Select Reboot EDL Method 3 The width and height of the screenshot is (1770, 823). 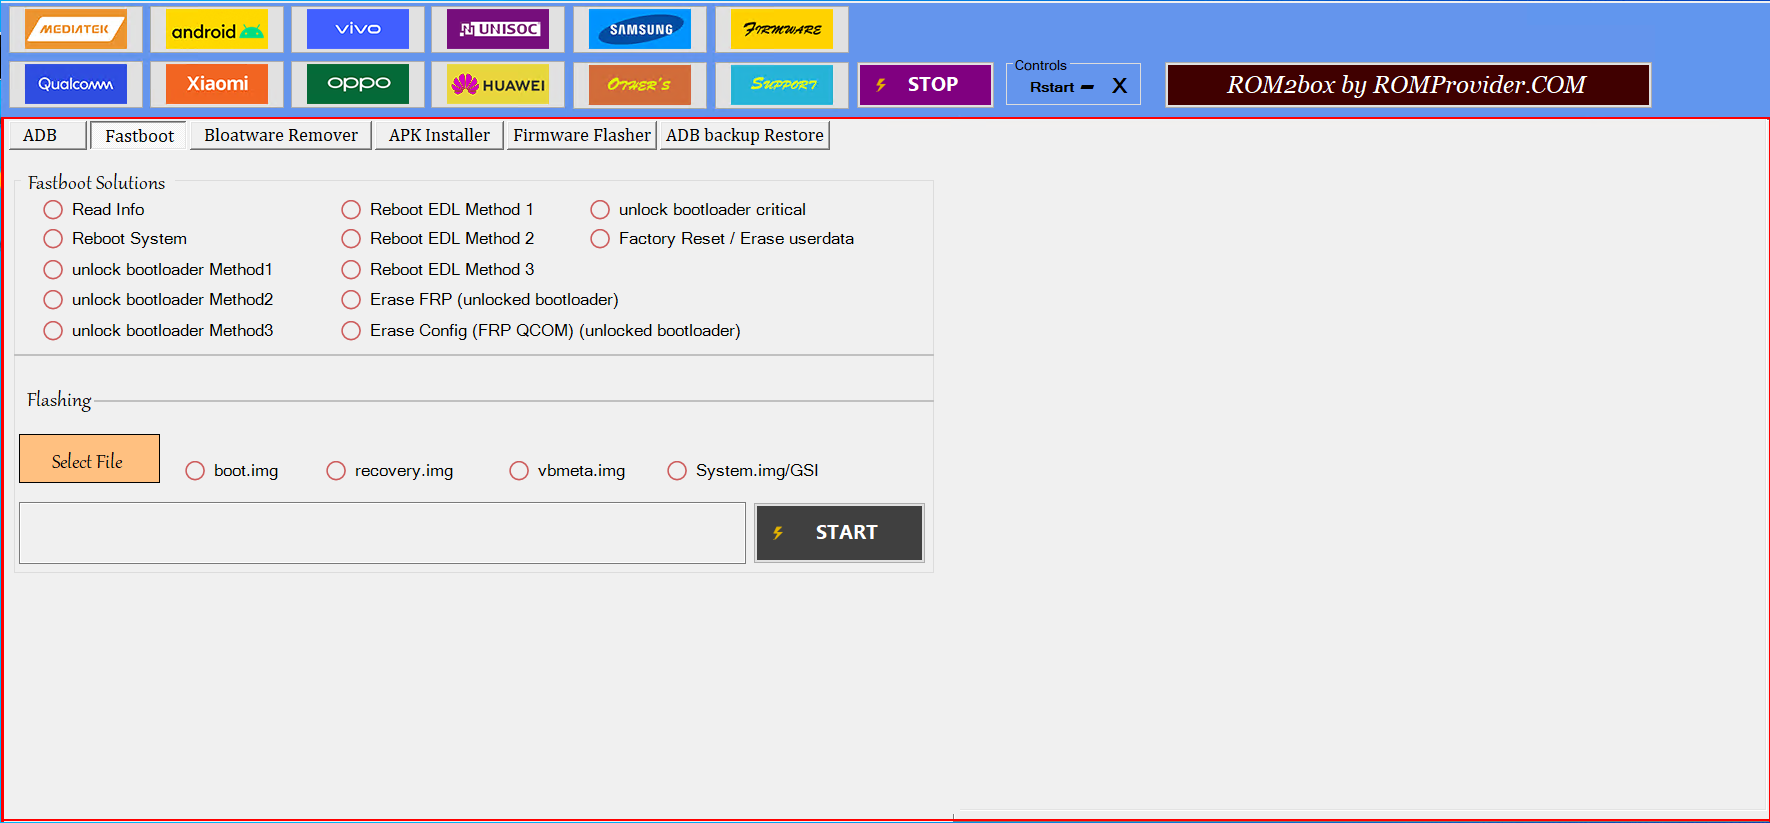coord(438,269)
